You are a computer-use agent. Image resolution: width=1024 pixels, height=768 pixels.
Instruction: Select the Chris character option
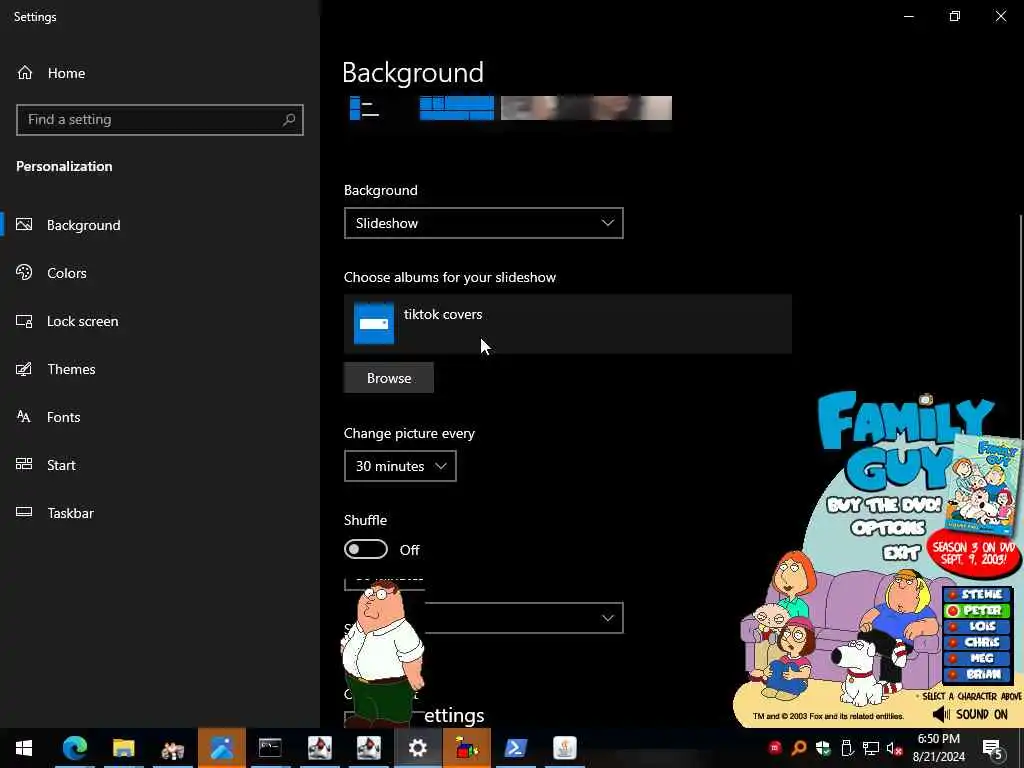[977, 643]
